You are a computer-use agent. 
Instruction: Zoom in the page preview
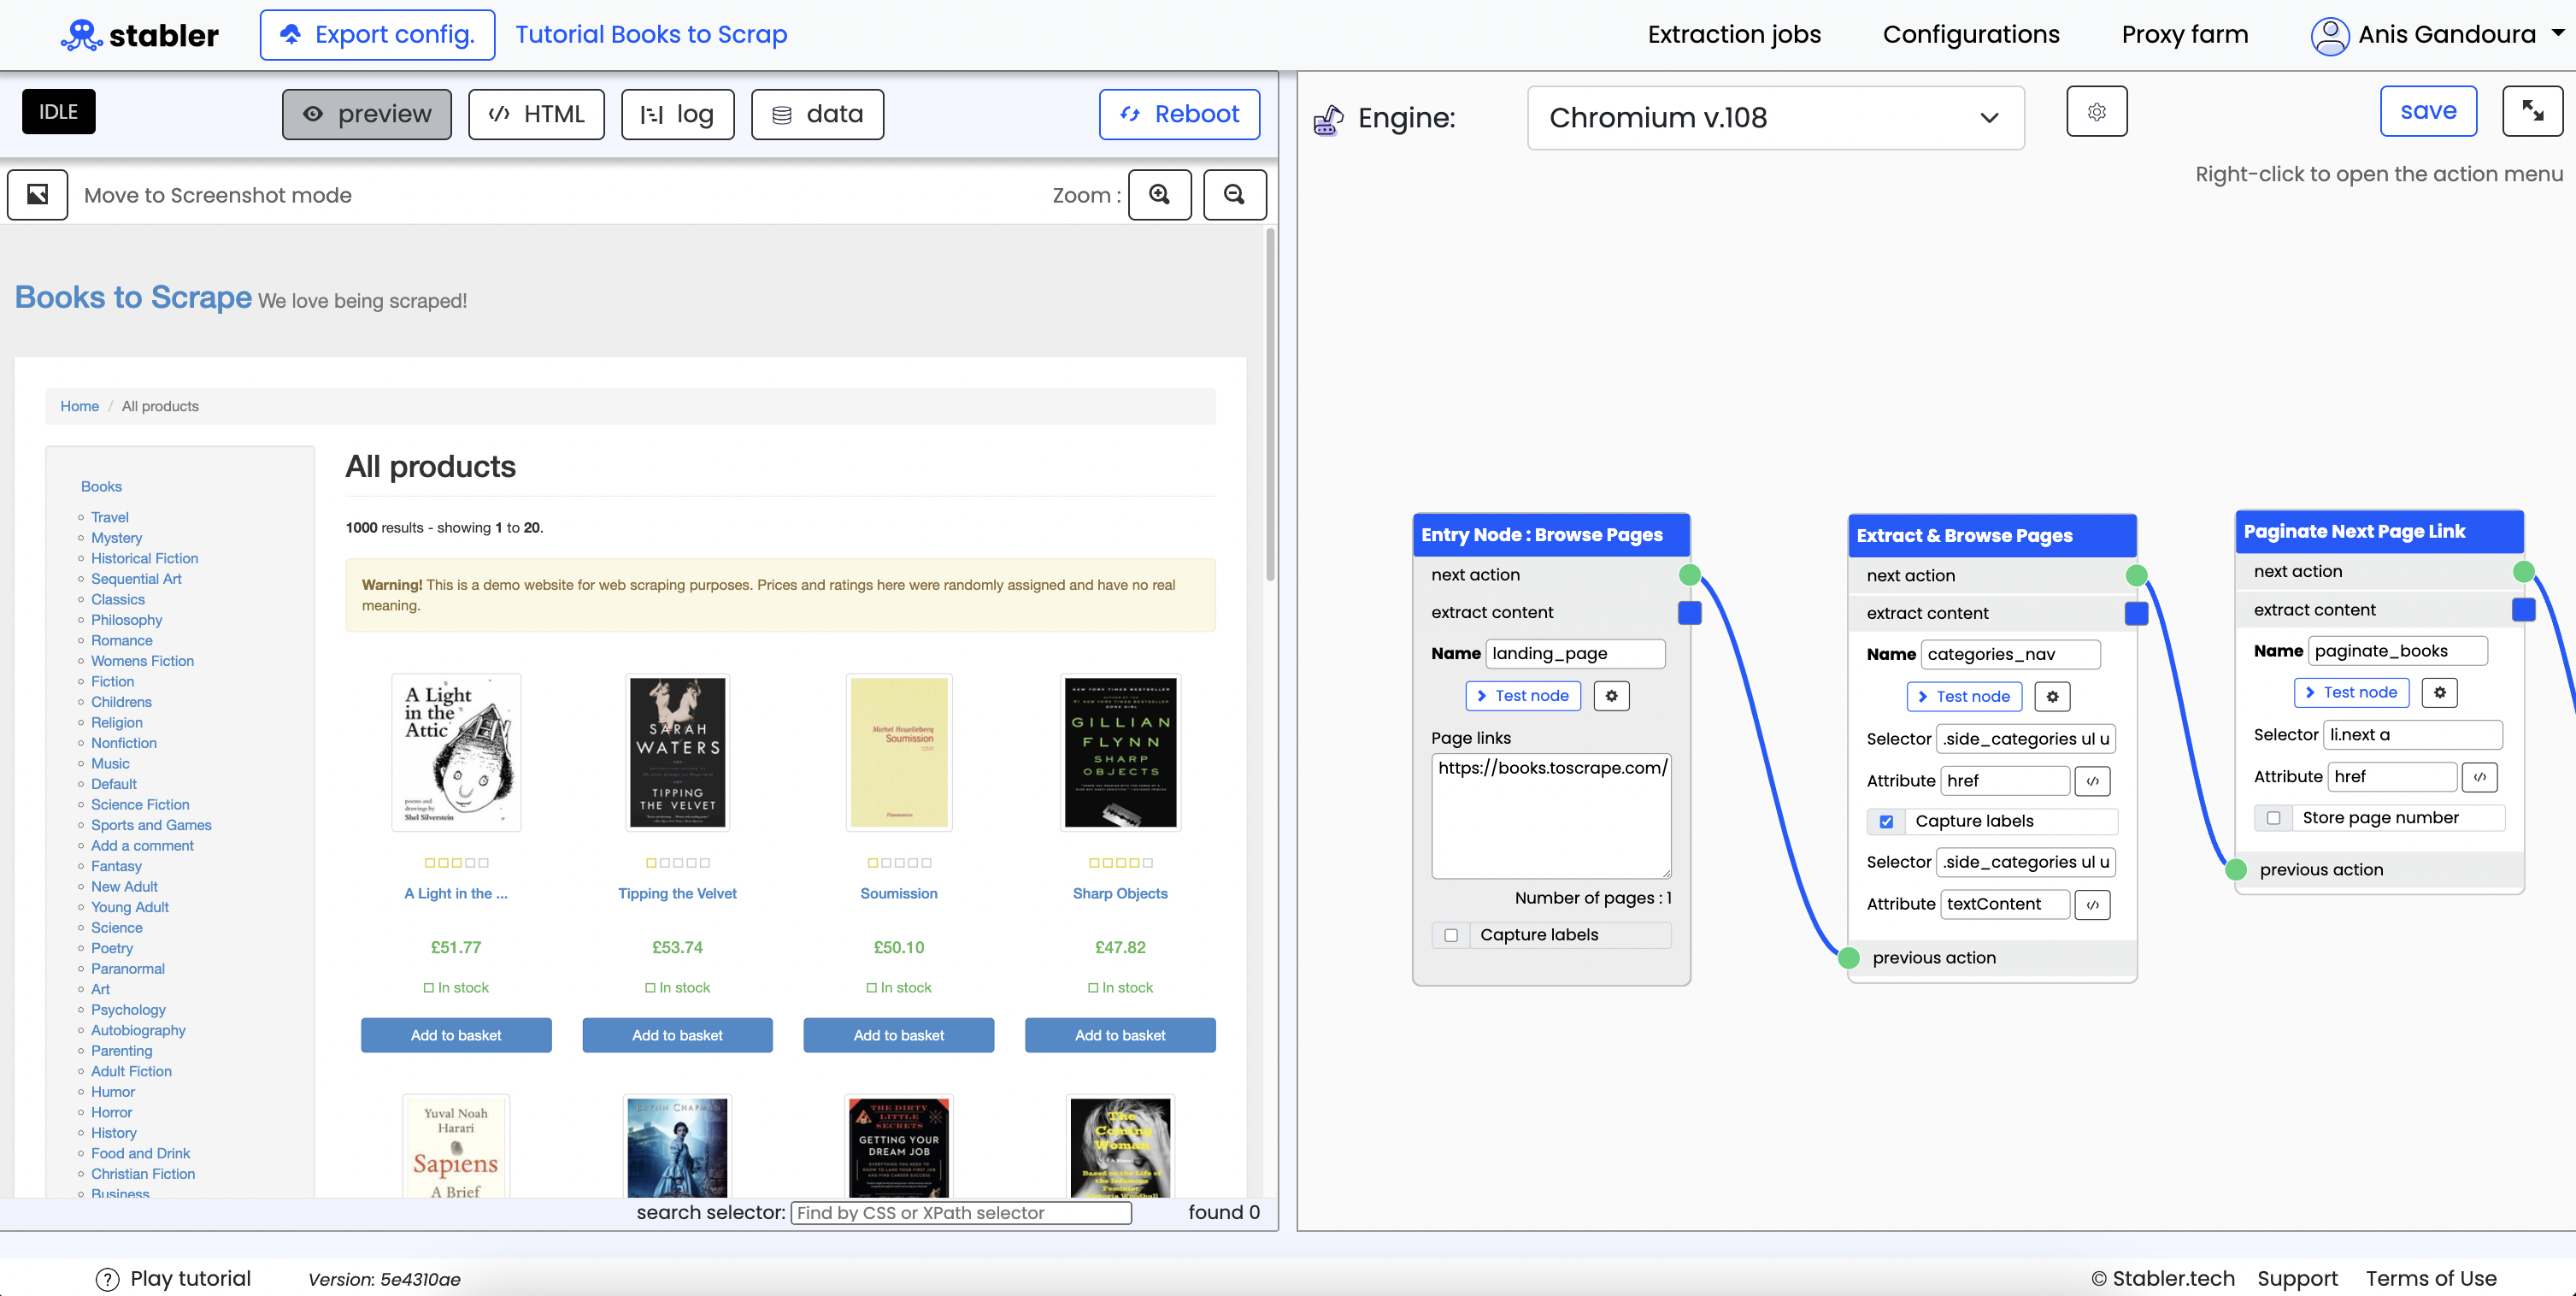click(x=1159, y=194)
